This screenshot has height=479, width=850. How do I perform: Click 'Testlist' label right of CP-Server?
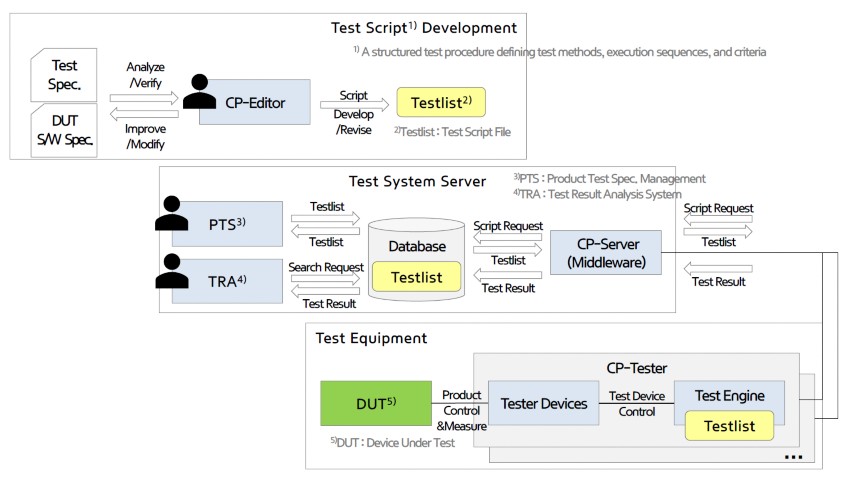(x=718, y=242)
